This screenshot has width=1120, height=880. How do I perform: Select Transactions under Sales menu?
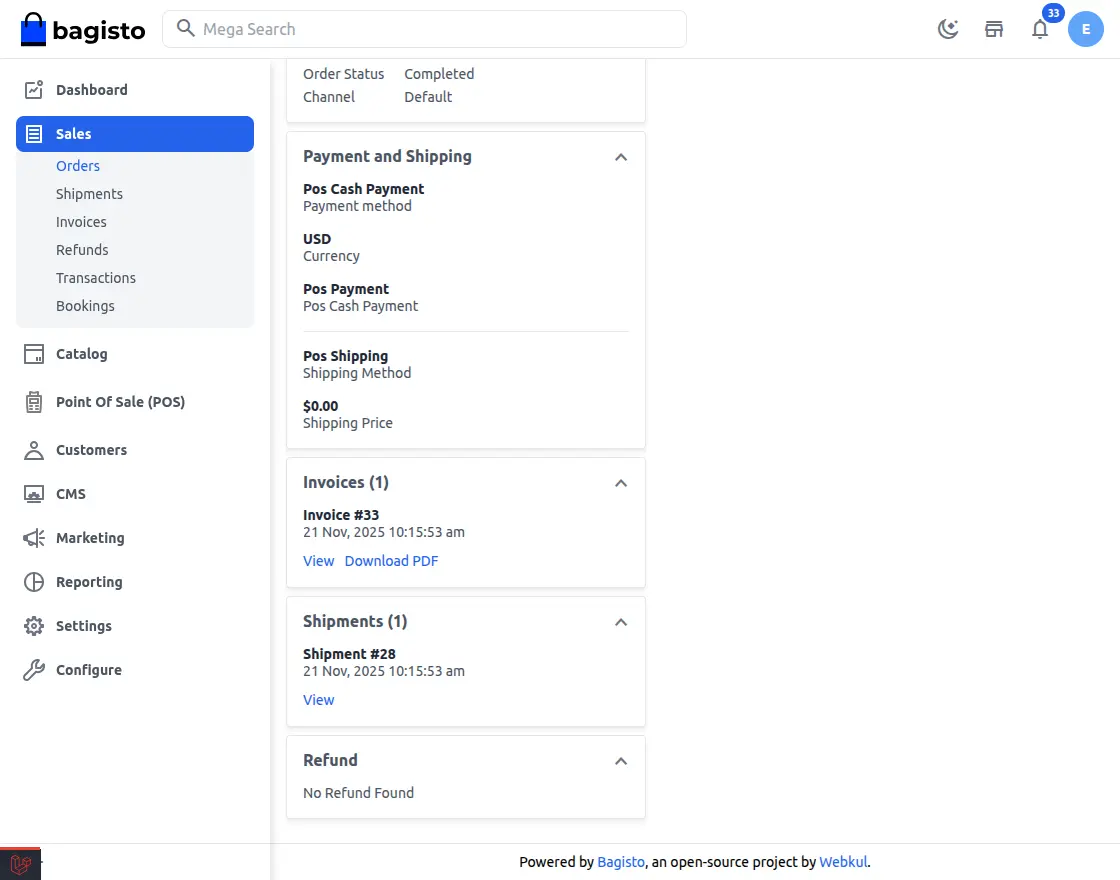[96, 278]
